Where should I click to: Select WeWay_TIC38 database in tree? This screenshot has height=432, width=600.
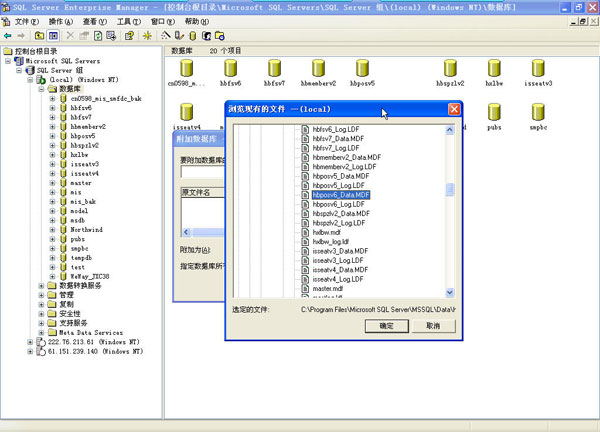pos(90,277)
